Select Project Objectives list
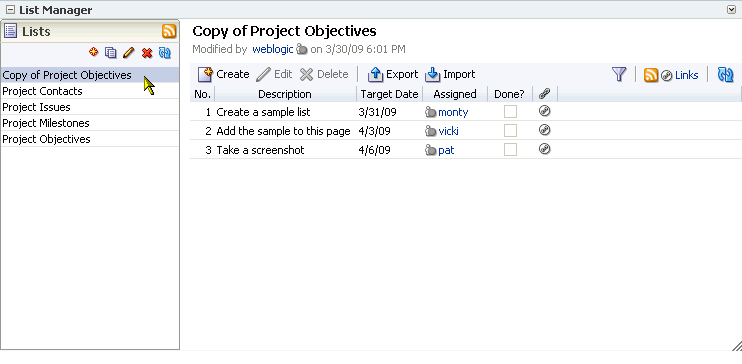The height and width of the screenshot is (364, 742). 90,139
